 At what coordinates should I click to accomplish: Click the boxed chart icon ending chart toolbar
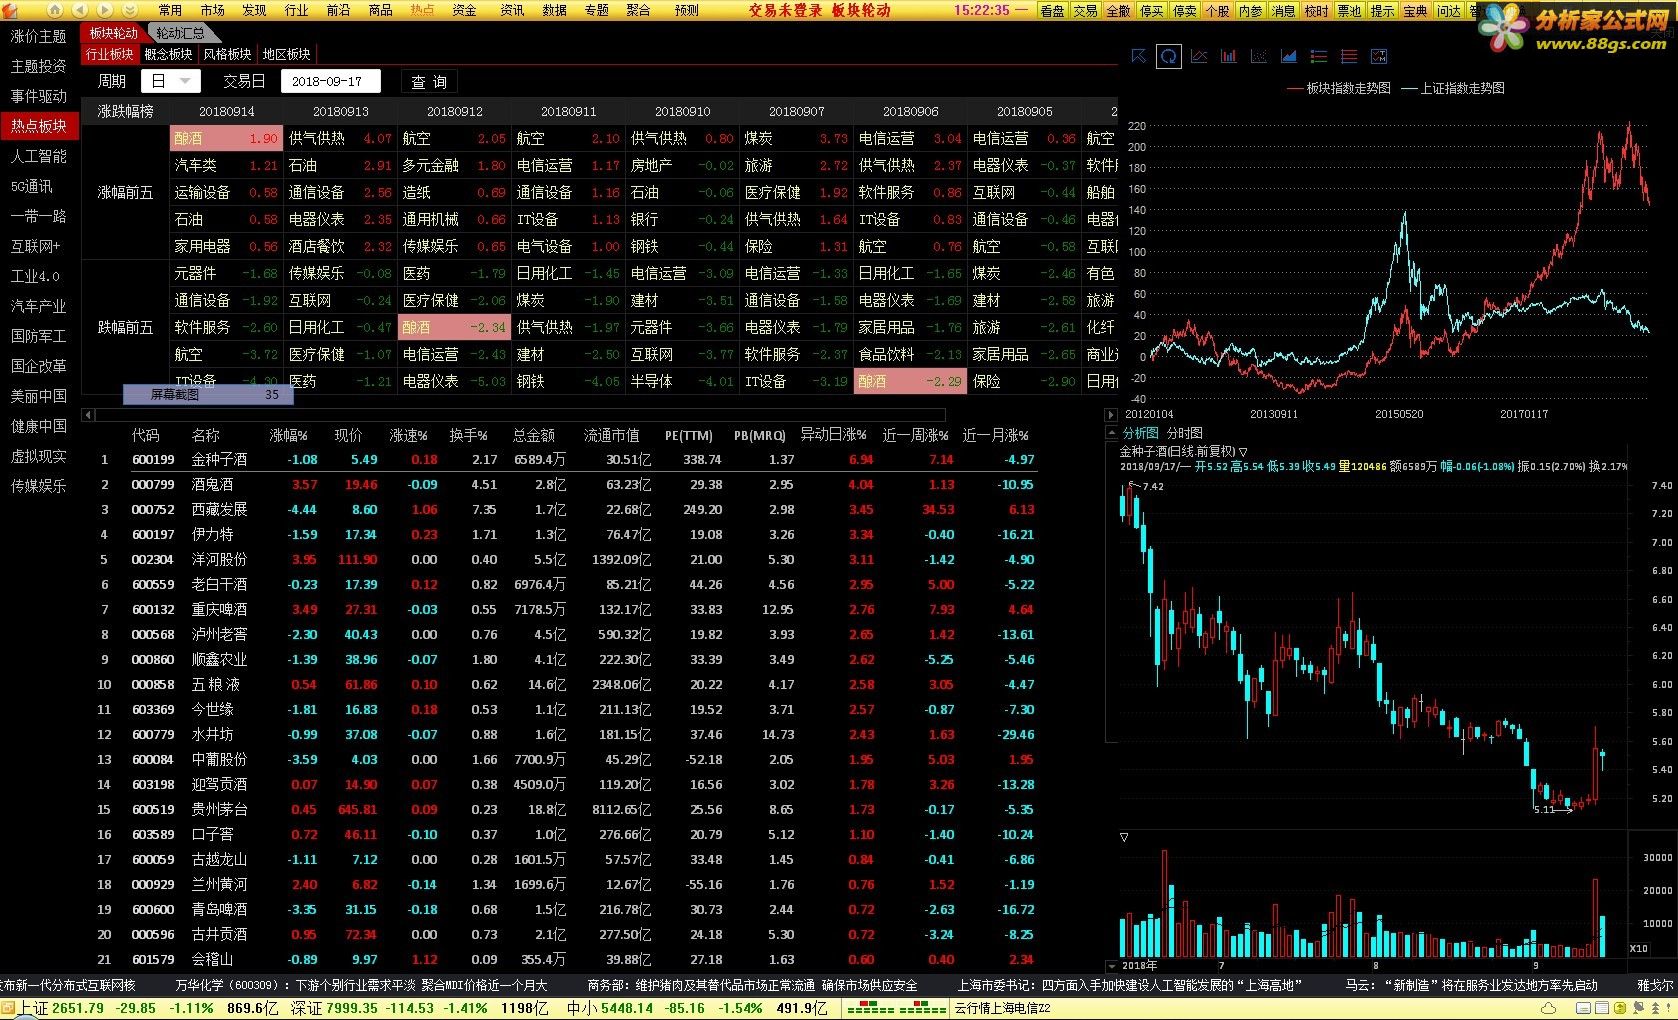(x=1378, y=57)
